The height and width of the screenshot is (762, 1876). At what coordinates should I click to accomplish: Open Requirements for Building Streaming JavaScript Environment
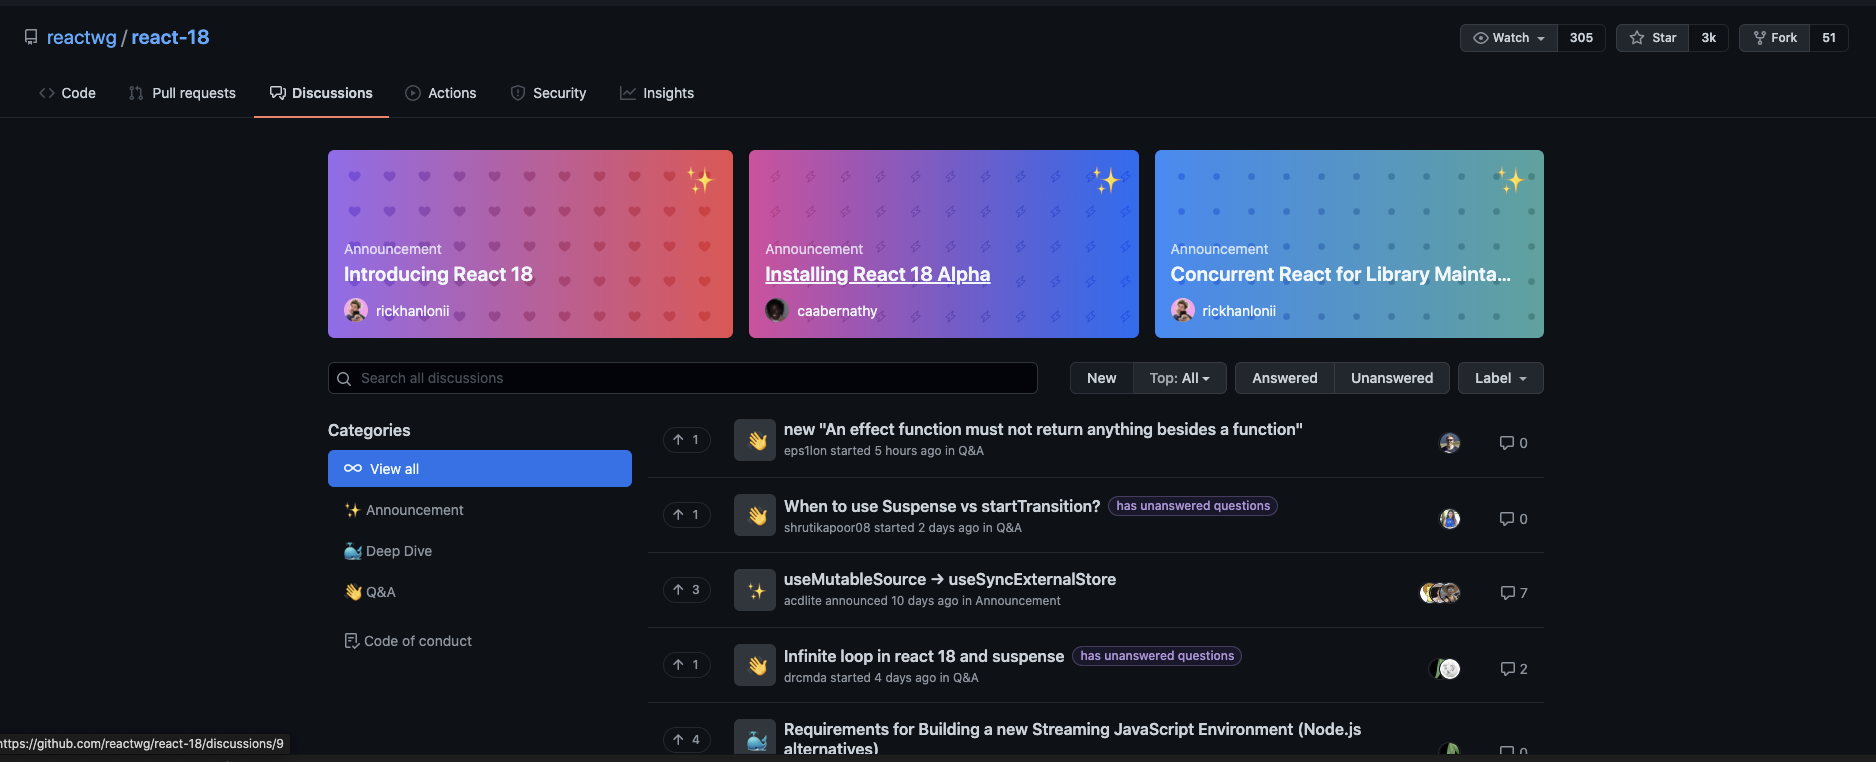click(x=1072, y=739)
